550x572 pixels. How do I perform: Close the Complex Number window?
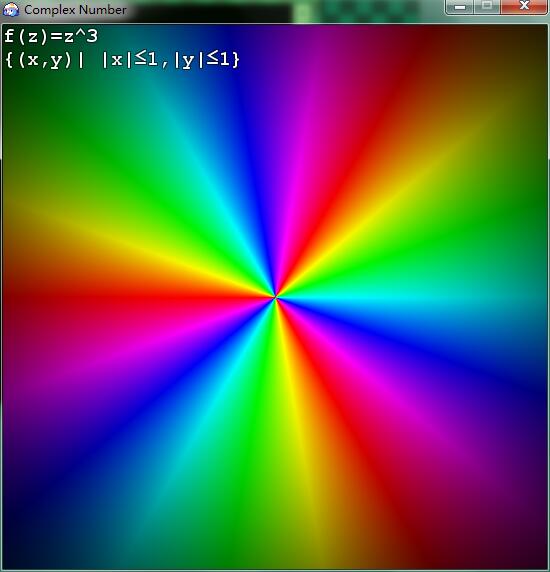pos(524,7)
